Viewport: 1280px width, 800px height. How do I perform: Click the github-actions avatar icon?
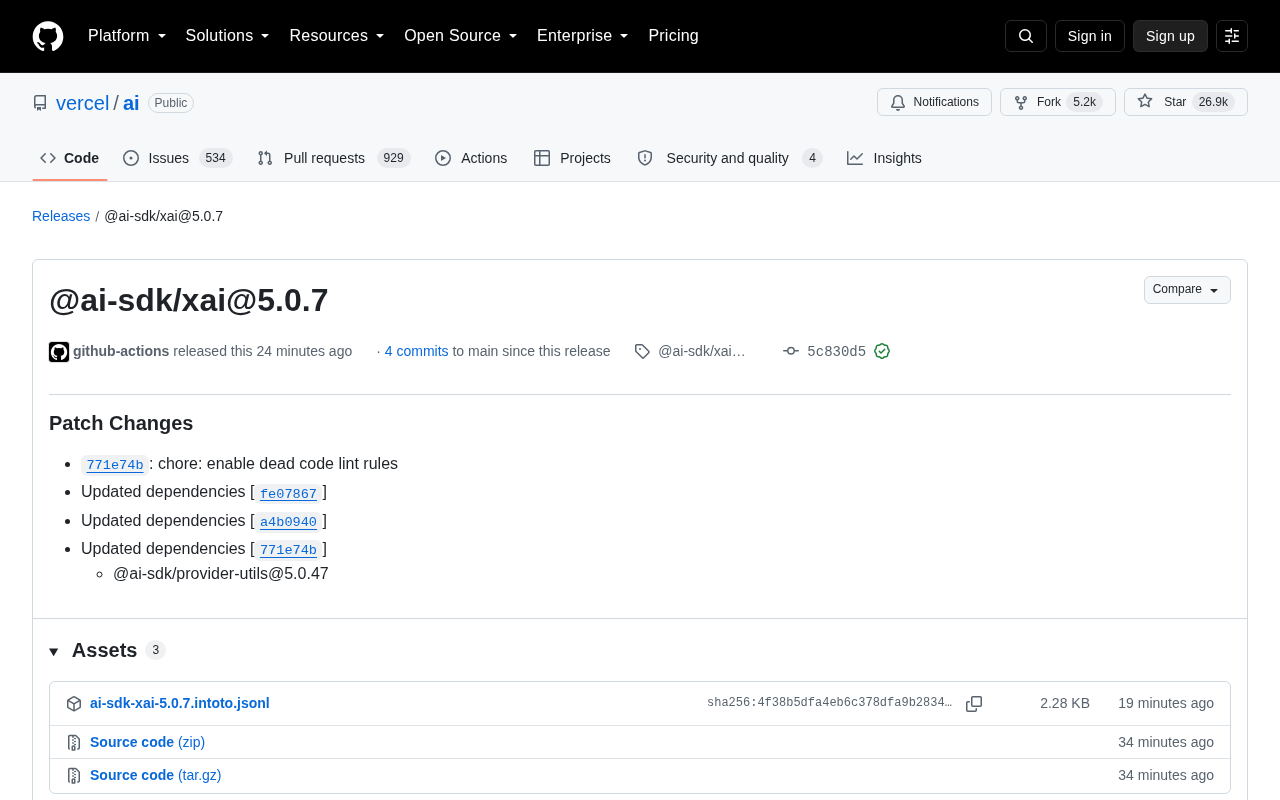point(59,352)
